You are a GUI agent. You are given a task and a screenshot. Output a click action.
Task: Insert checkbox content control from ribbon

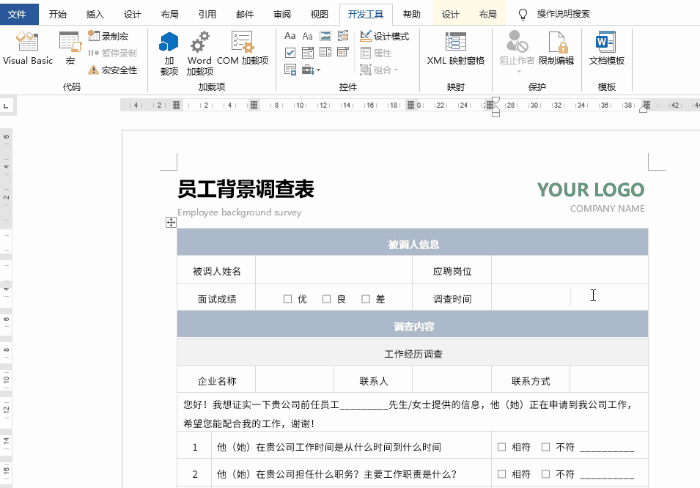click(290, 53)
